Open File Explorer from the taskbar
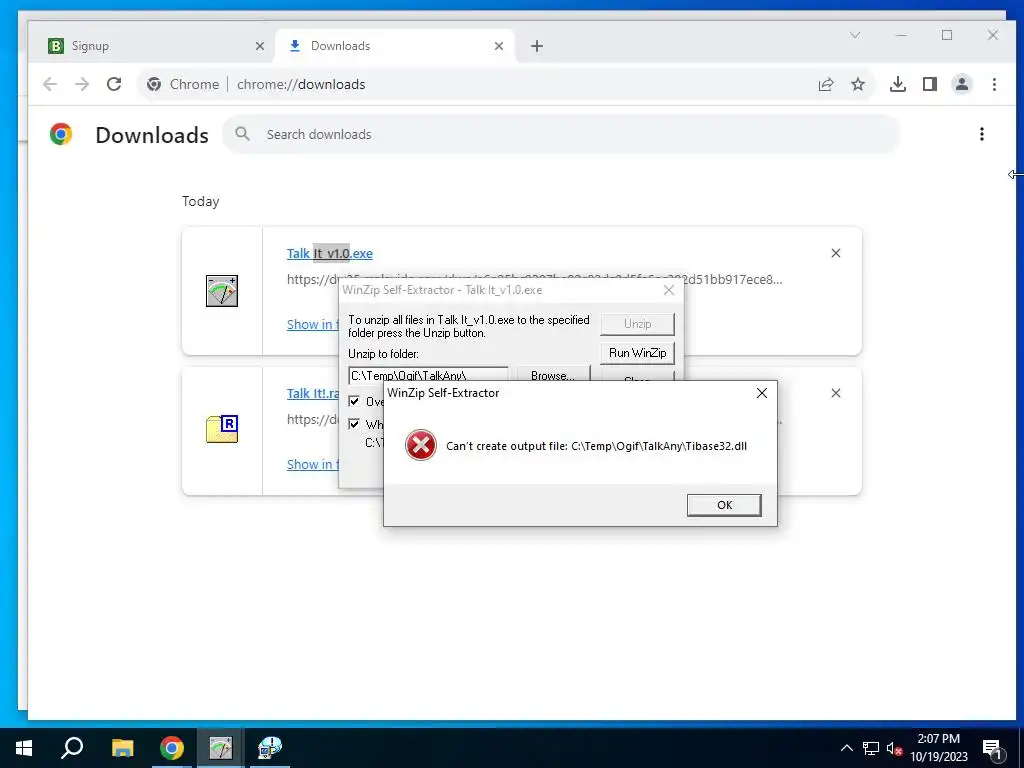The height and width of the screenshot is (768, 1024). pos(122,748)
